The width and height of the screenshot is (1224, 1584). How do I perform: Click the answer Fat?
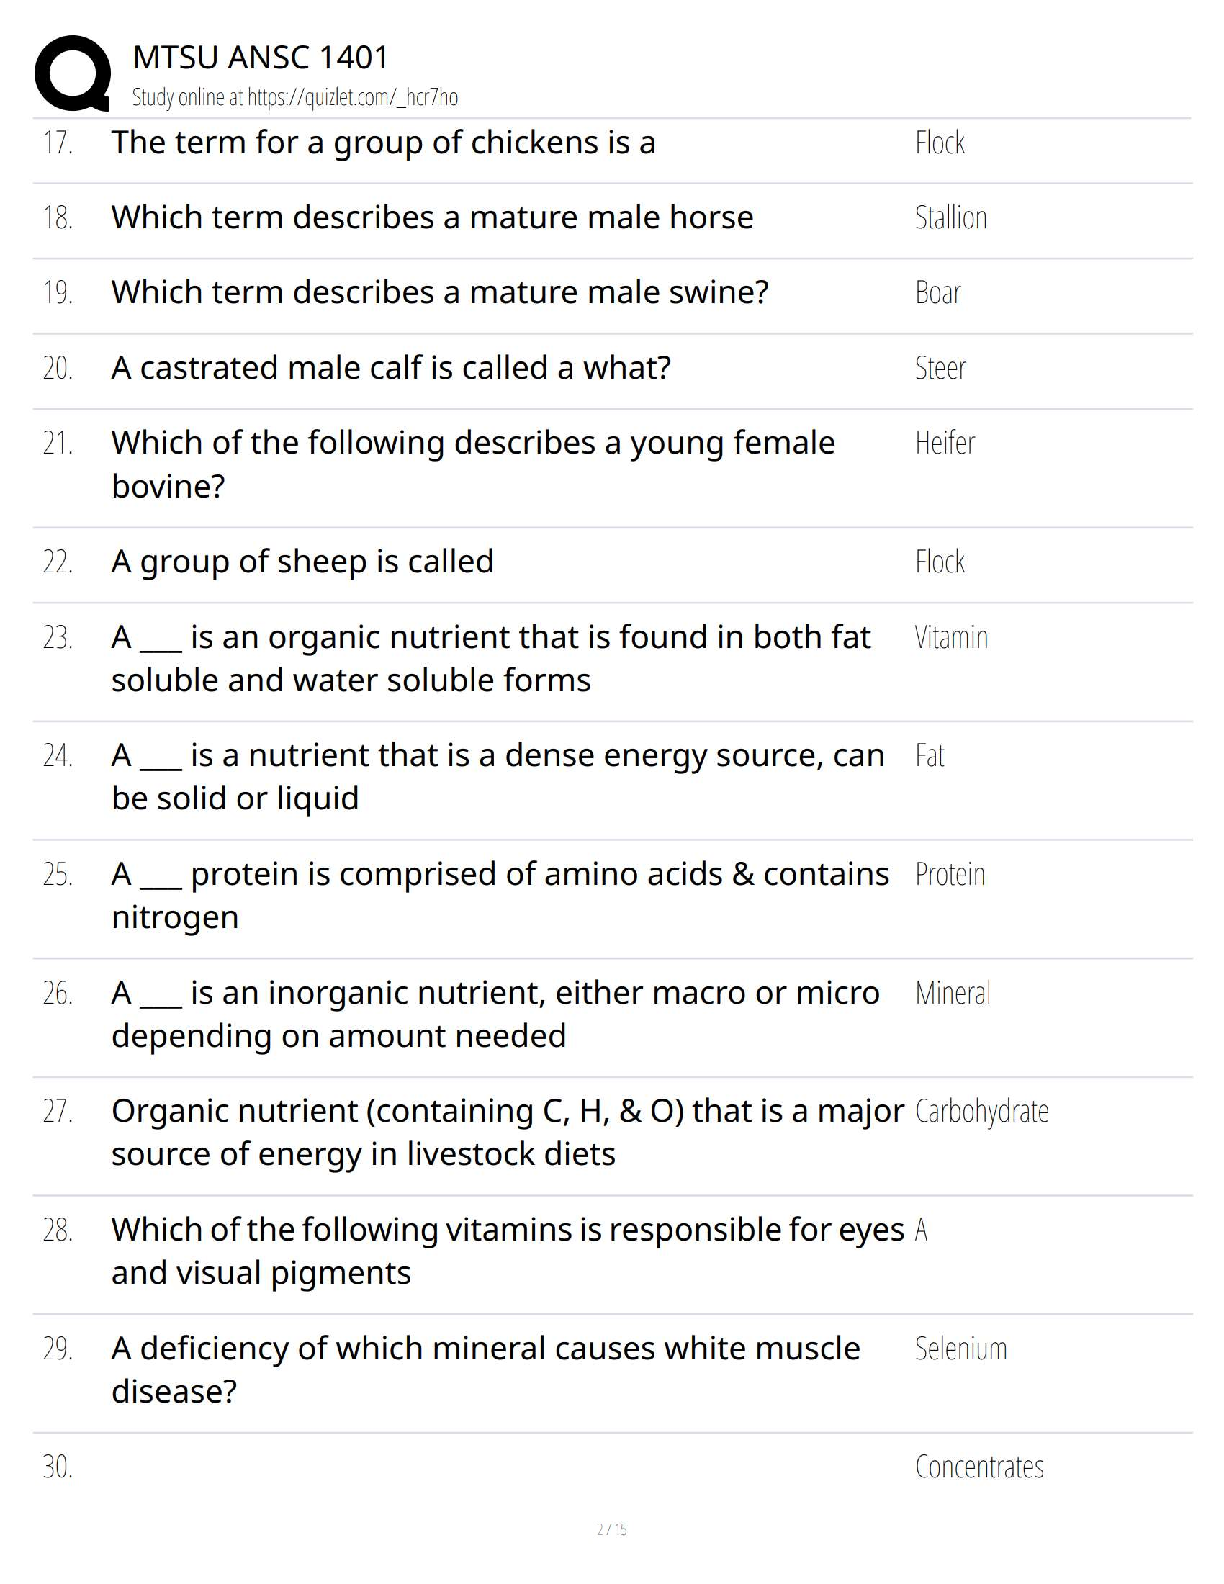tap(929, 755)
